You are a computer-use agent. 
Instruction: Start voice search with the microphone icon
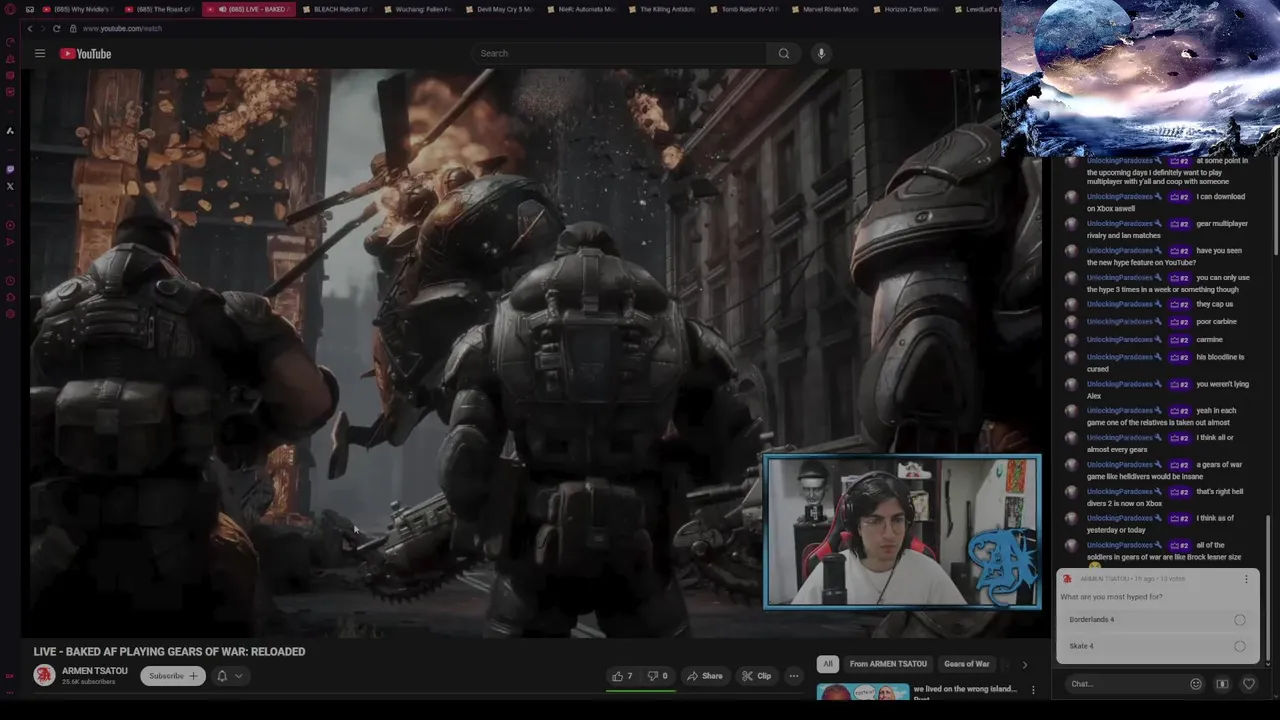pyautogui.click(x=821, y=53)
